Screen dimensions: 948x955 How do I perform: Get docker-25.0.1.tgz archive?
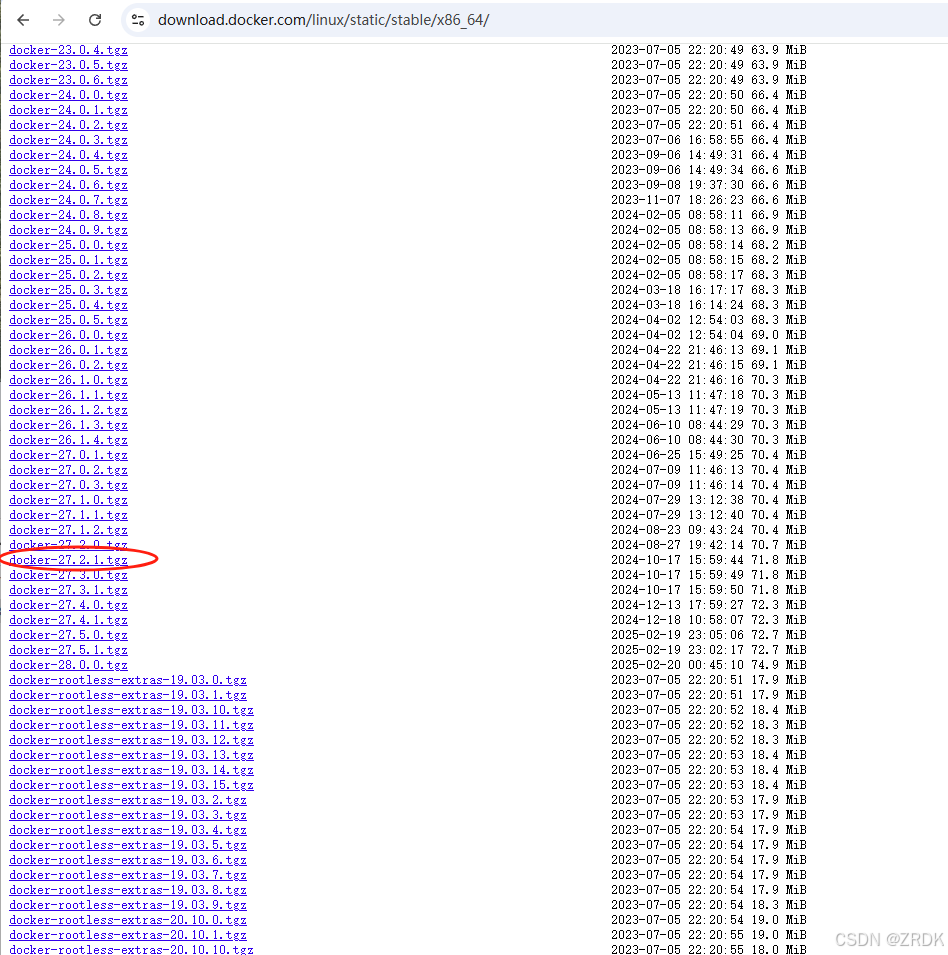(x=68, y=260)
